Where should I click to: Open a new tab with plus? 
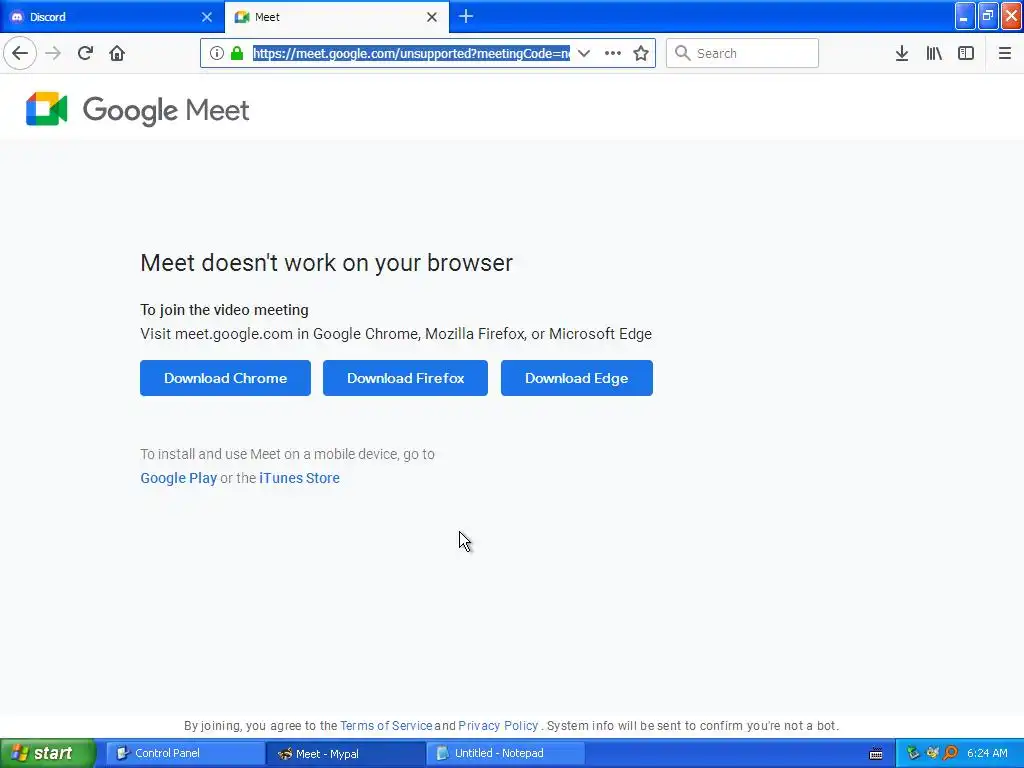(x=466, y=16)
